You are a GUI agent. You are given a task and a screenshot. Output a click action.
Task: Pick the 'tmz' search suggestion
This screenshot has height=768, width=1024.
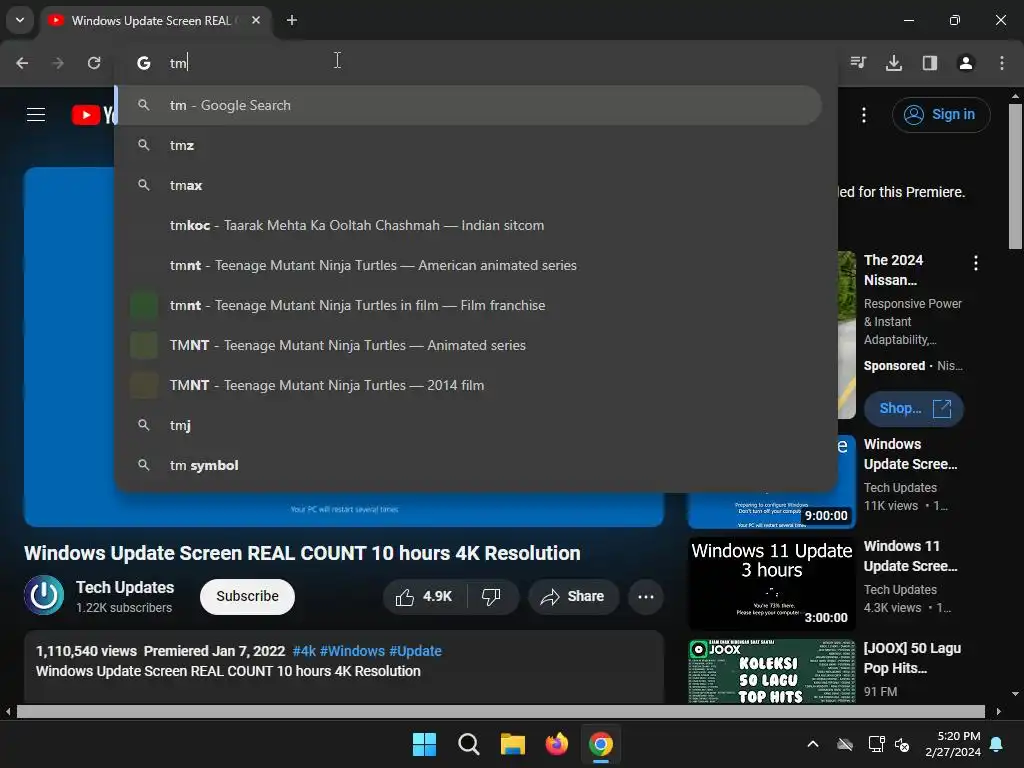click(468, 145)
